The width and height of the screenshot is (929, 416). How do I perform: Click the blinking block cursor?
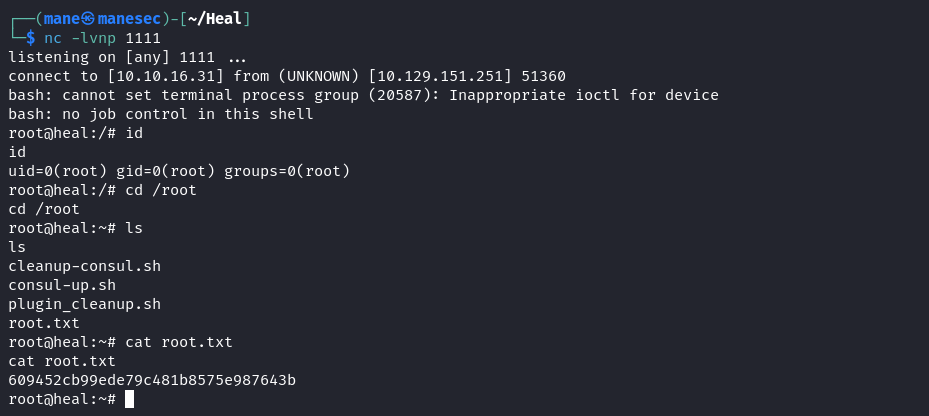tap(130, 399)
